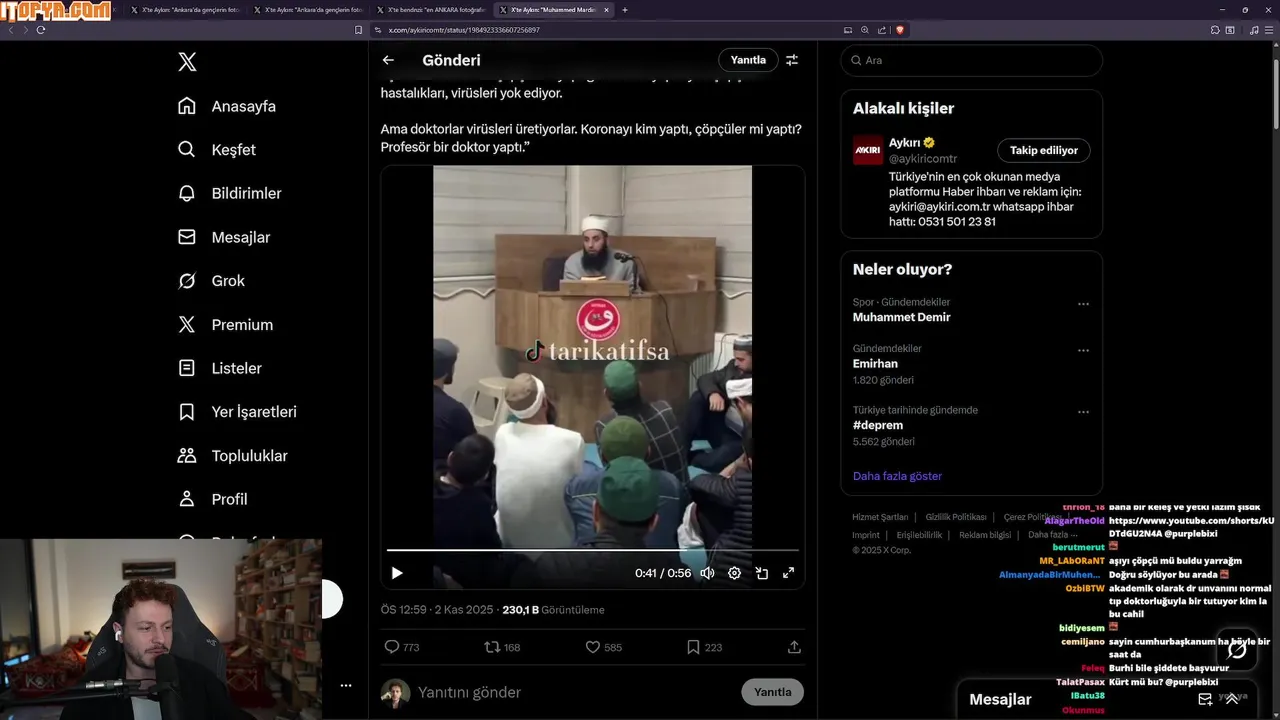Open the Premium page
1280x720 pixels.
(226, 325)
